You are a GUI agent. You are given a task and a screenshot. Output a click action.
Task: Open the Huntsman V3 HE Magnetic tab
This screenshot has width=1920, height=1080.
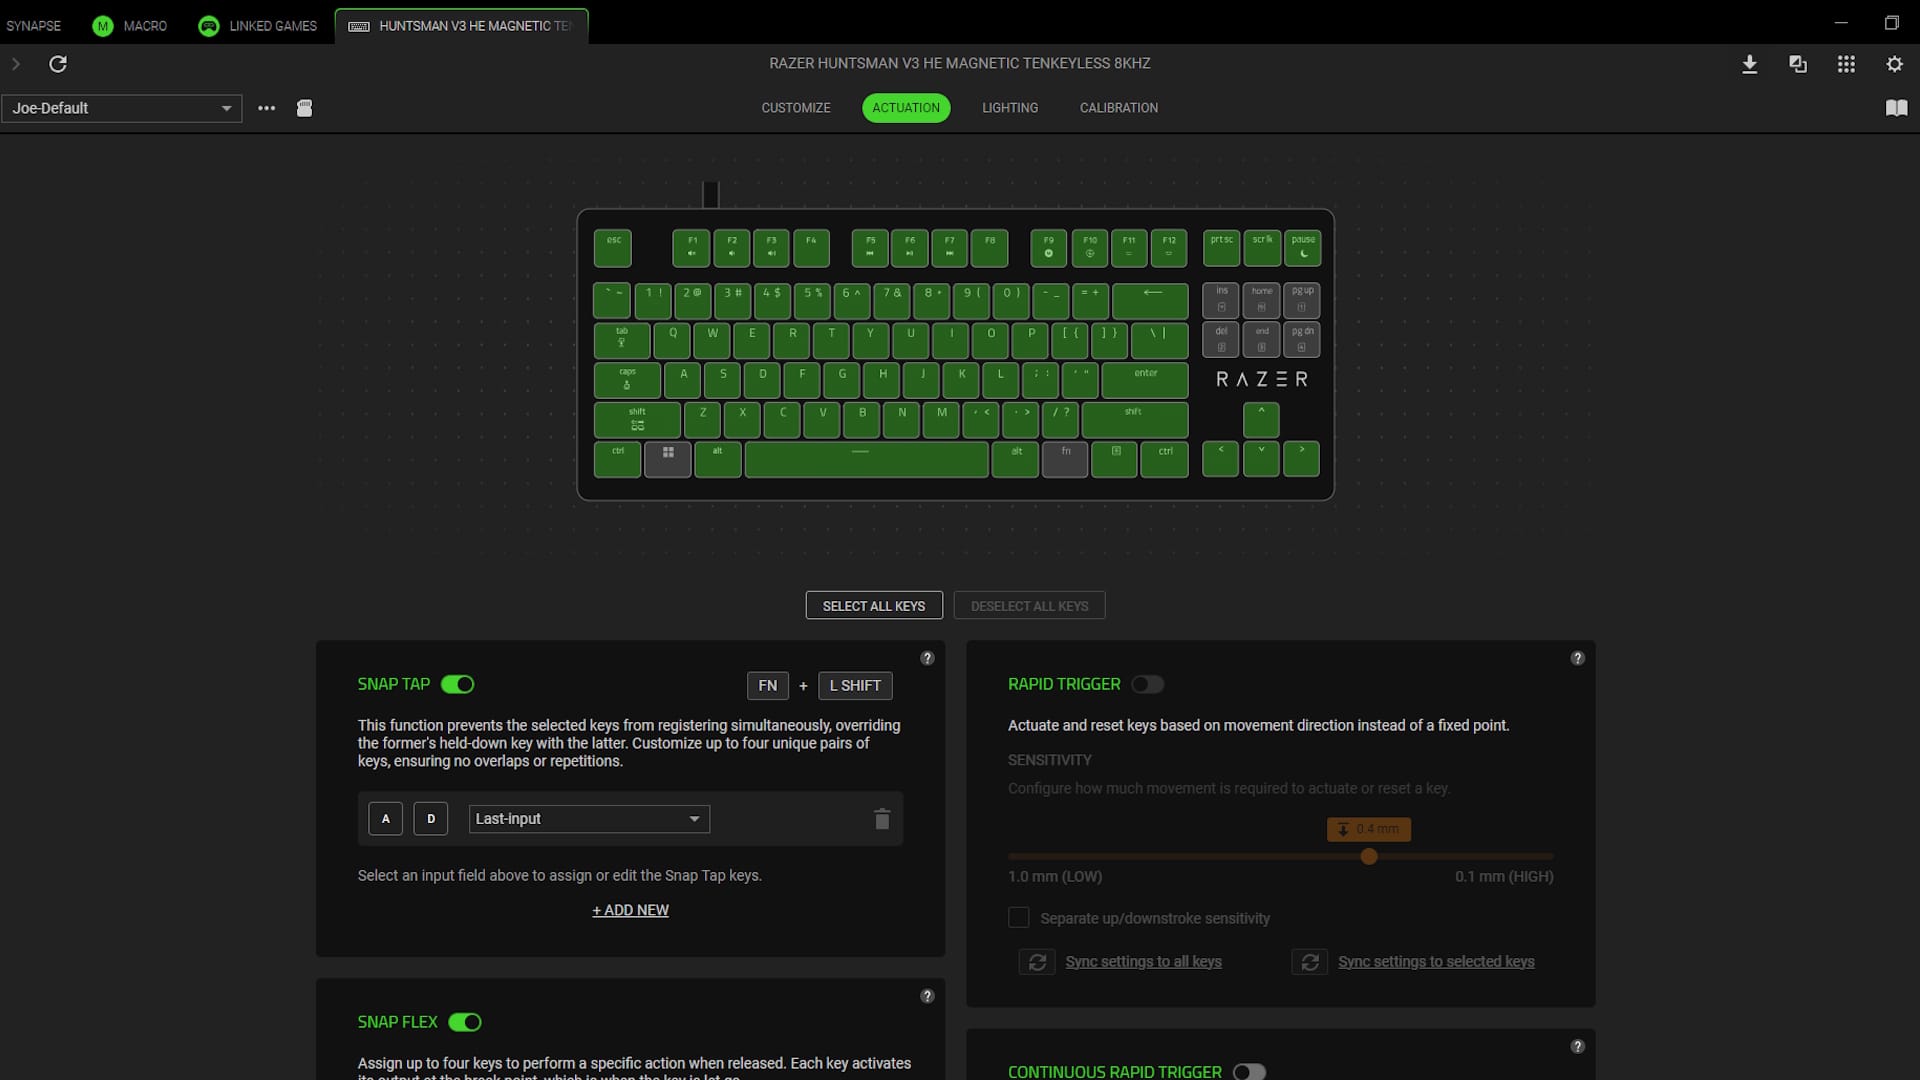tap(462, 26)
